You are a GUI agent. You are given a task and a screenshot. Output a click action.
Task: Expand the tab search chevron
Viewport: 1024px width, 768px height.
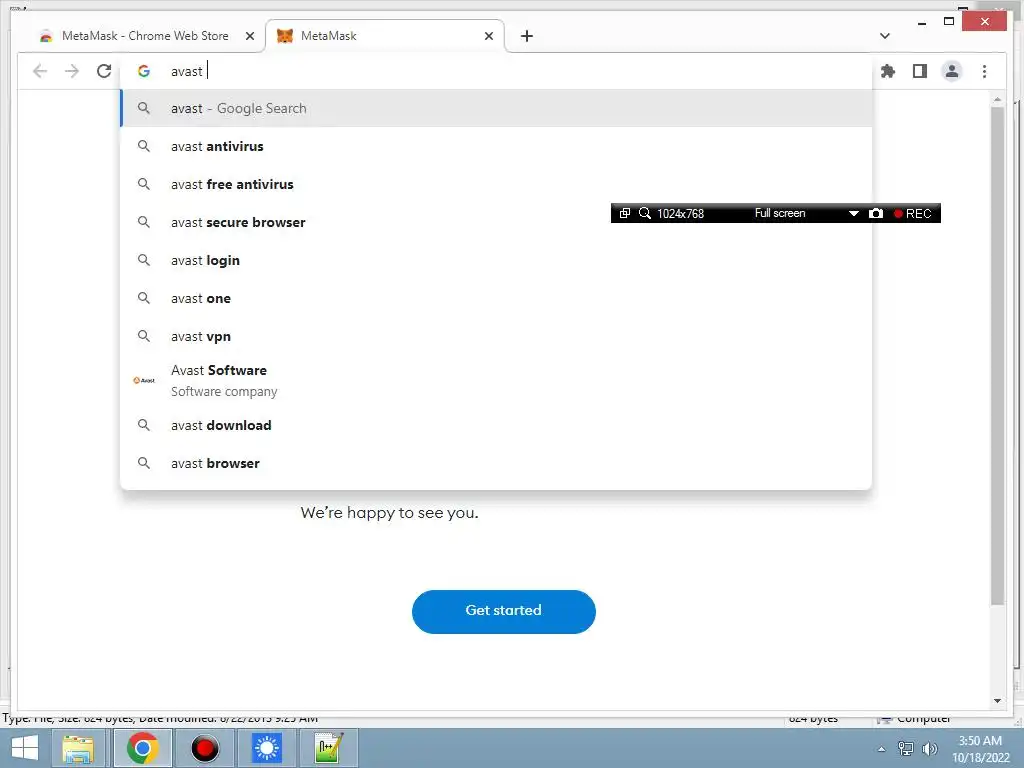pyautogui.click(x=884, y=36)
